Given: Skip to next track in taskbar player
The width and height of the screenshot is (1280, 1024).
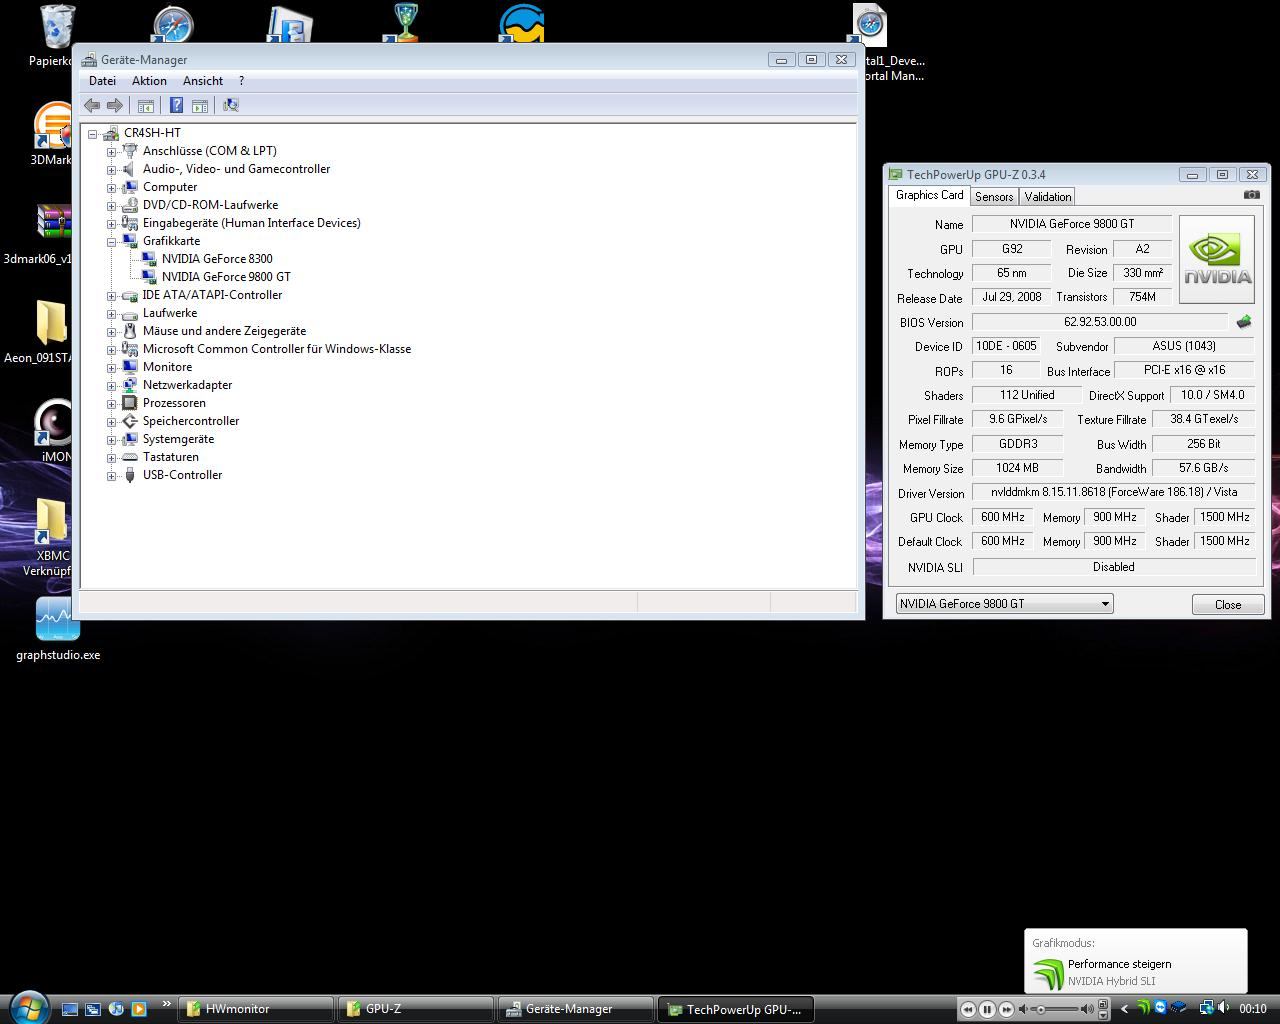Looking at the screenshot, I should [x=1007, y=1009].
